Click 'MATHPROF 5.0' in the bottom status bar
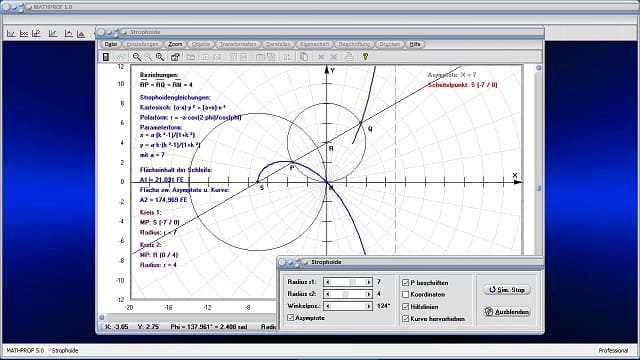Viewport: 640px width, 360px height. 25,351
